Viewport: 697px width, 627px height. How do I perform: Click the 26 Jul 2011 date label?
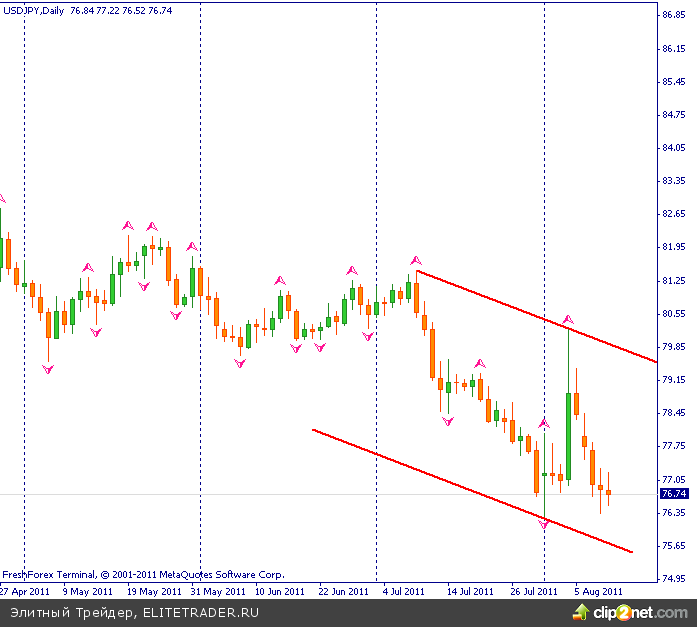point(532,591)
